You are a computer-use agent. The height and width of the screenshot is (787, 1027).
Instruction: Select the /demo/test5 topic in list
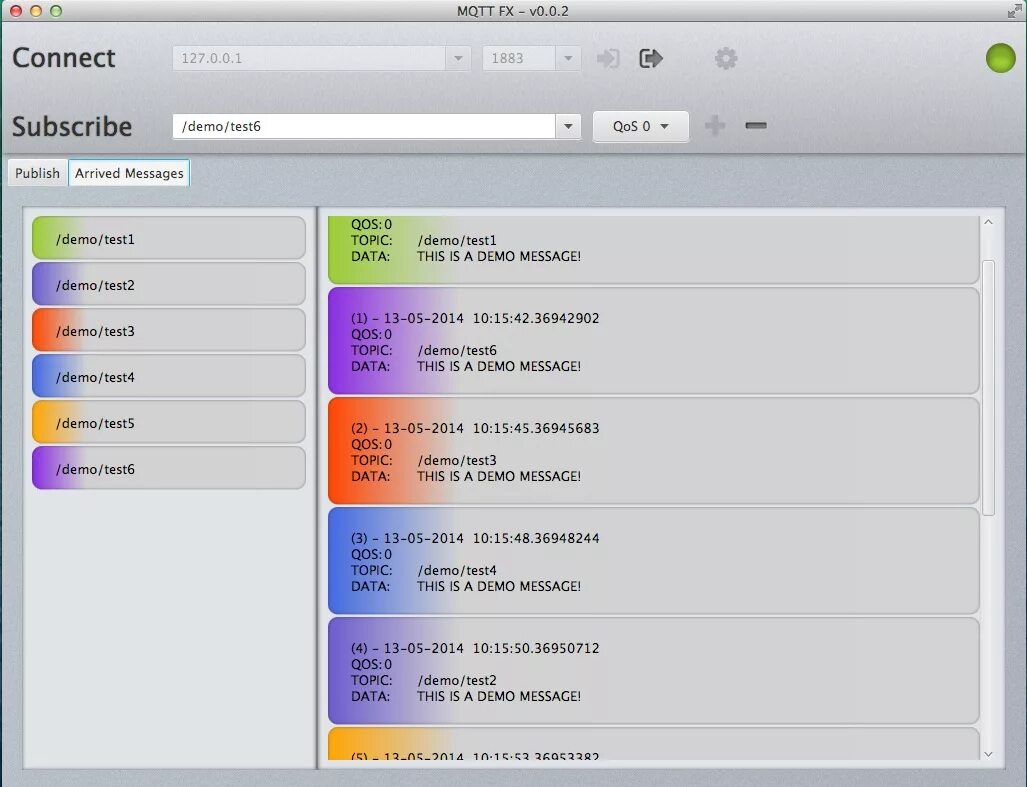click(168, 422)
